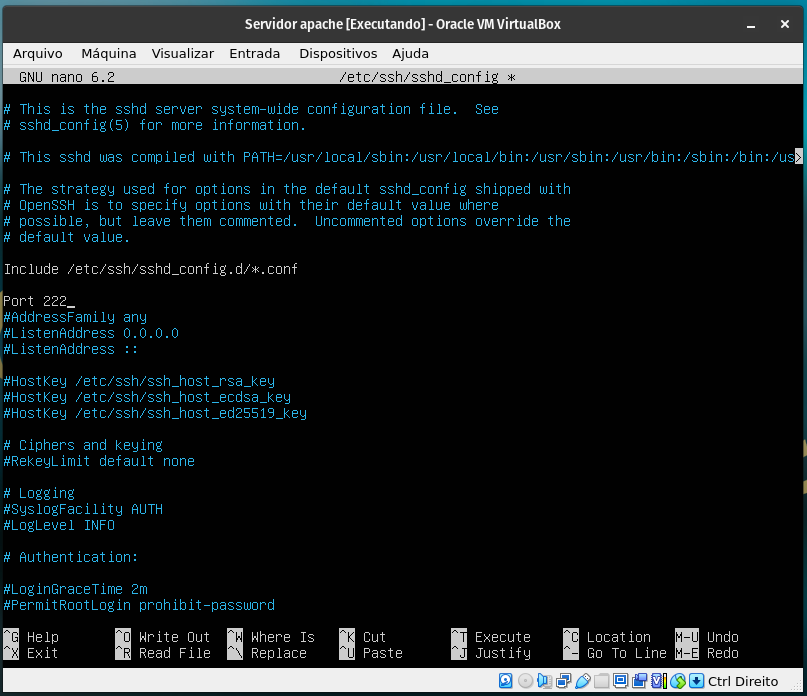Open the Ajuda menu

pyautogui.click(x=411, y=53)
